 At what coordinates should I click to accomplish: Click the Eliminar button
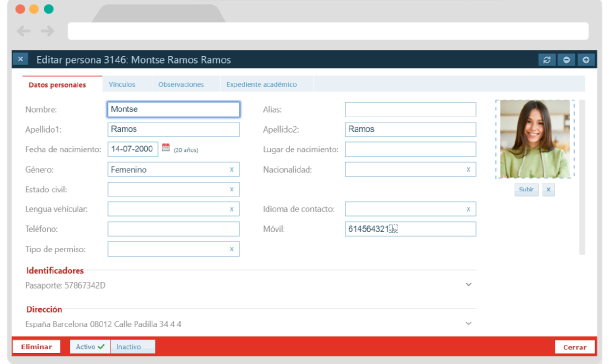coord(36,346)
